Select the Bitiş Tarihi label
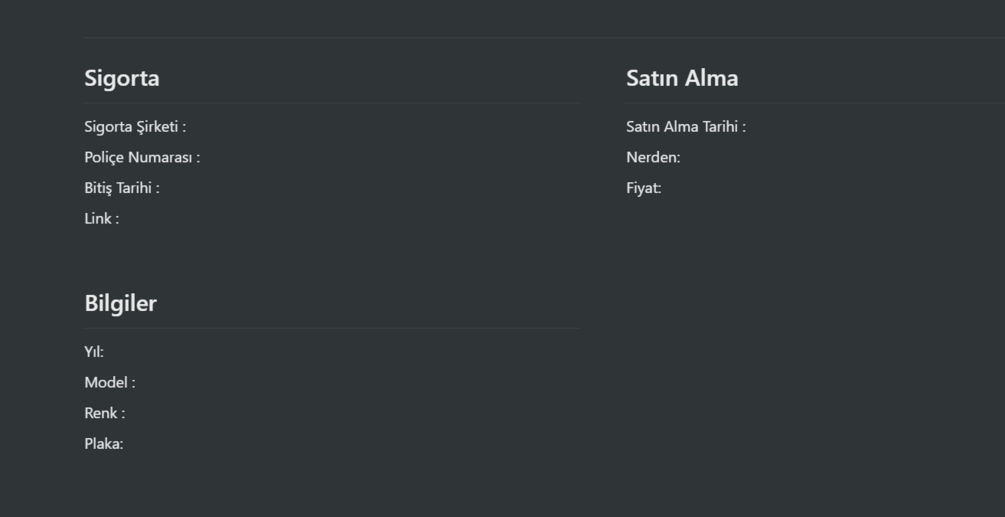 click(122, 188)
